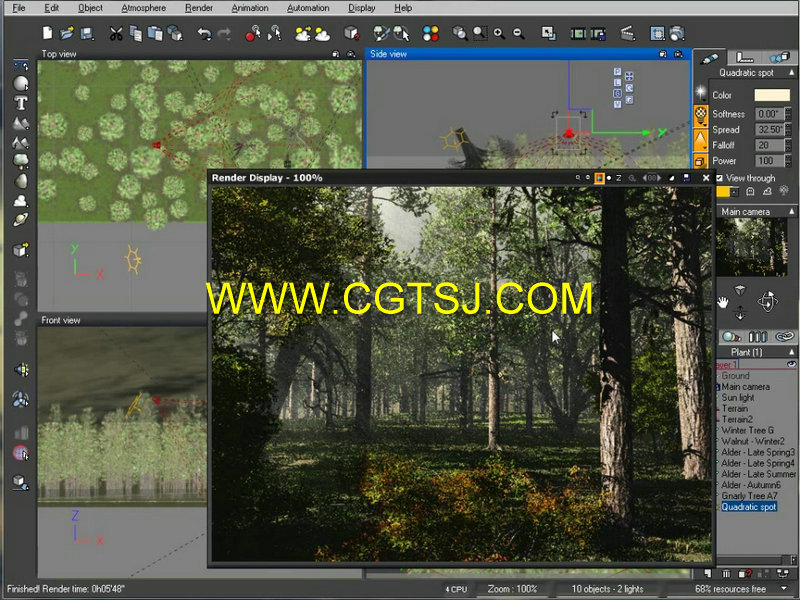Open the File menu
Screen dimensions: 800x600
click(19, 8)
